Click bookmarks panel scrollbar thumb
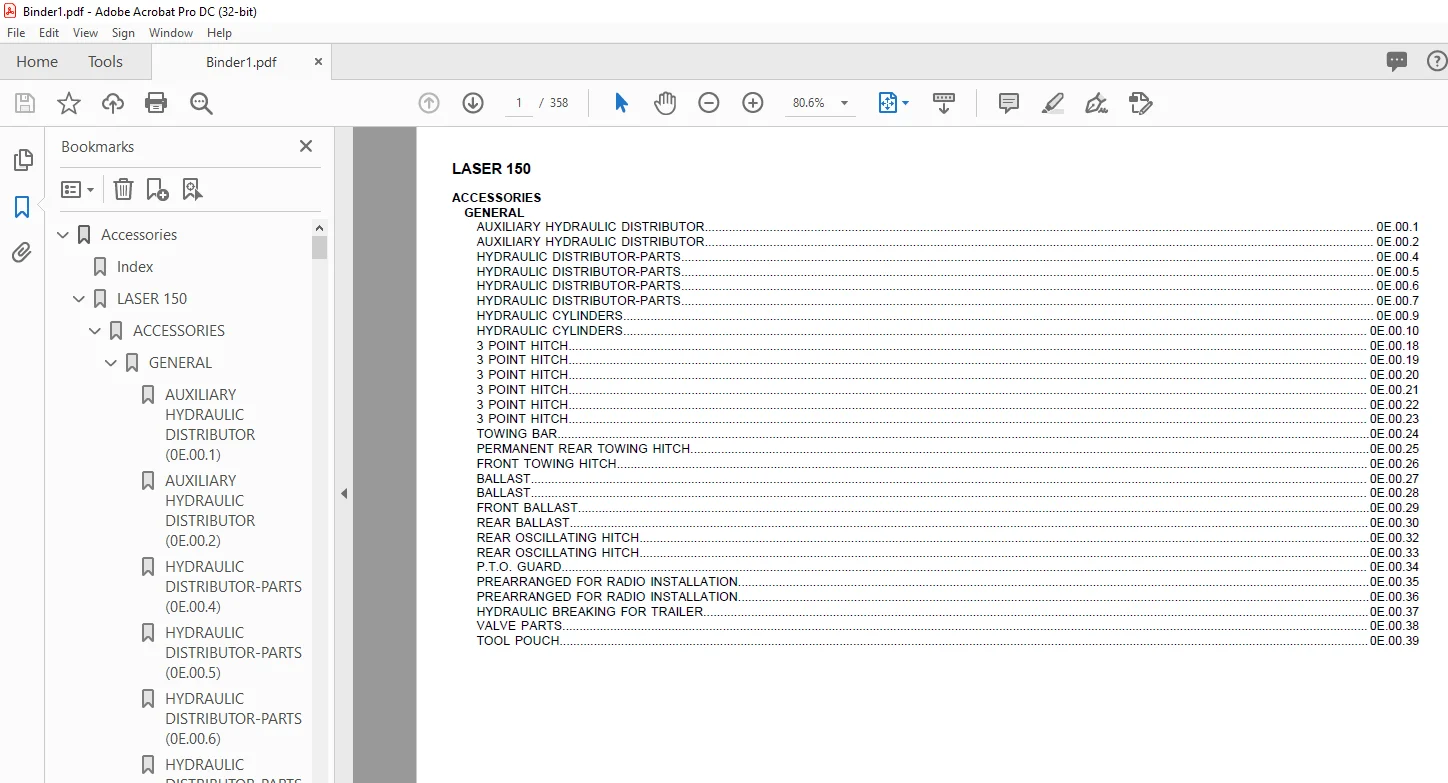1448x783 pixels. (x=320, y=247)
